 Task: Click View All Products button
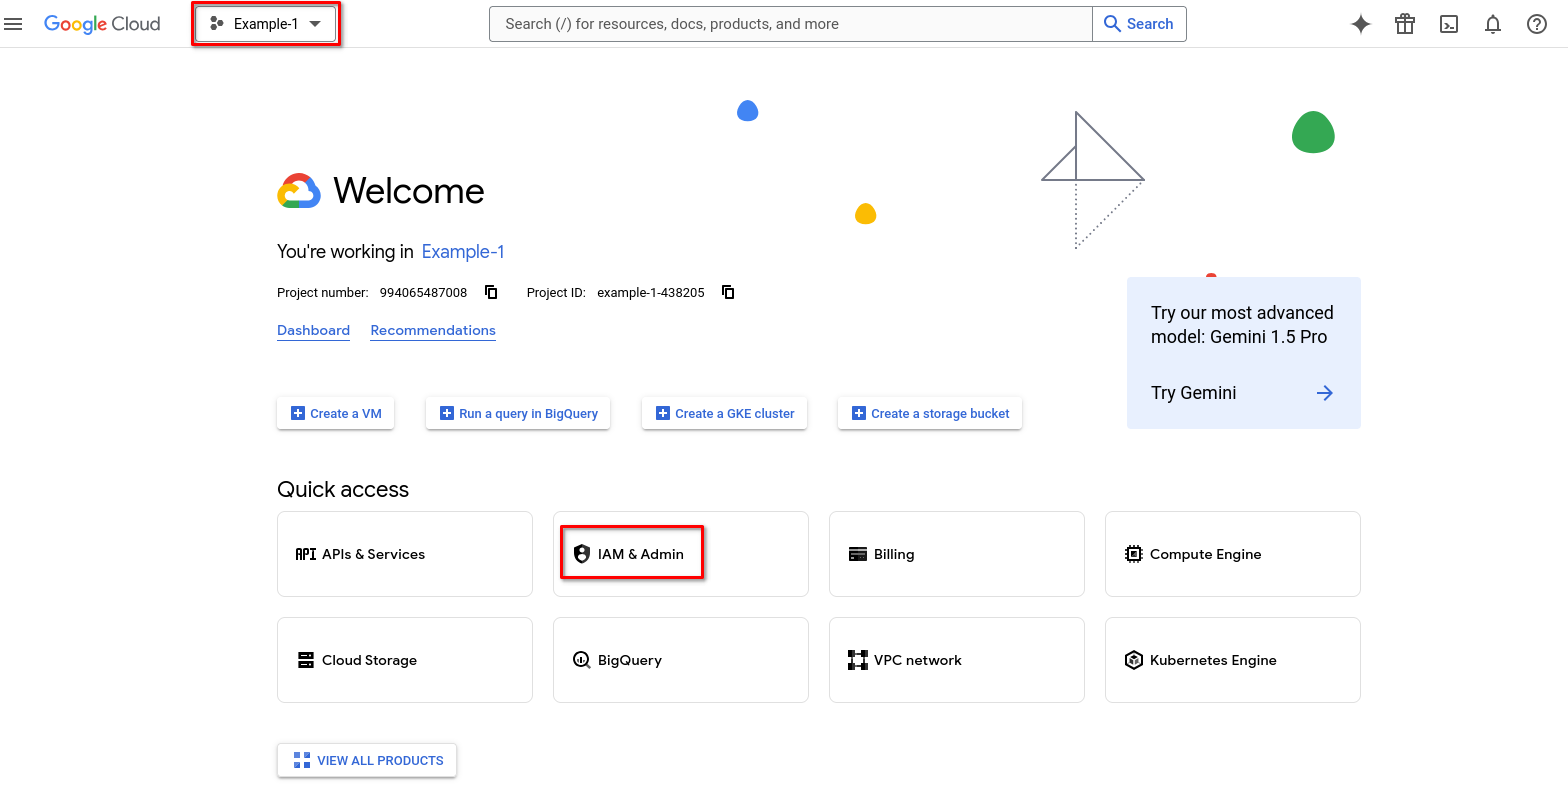point(367,760)
